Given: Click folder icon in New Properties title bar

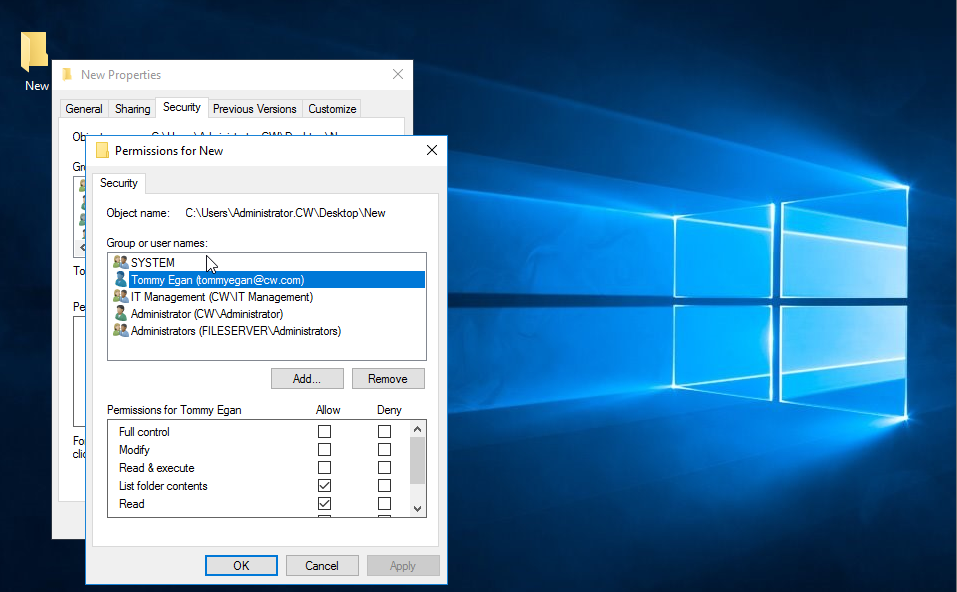Looking at the screenshot, I should coord(67,75).
